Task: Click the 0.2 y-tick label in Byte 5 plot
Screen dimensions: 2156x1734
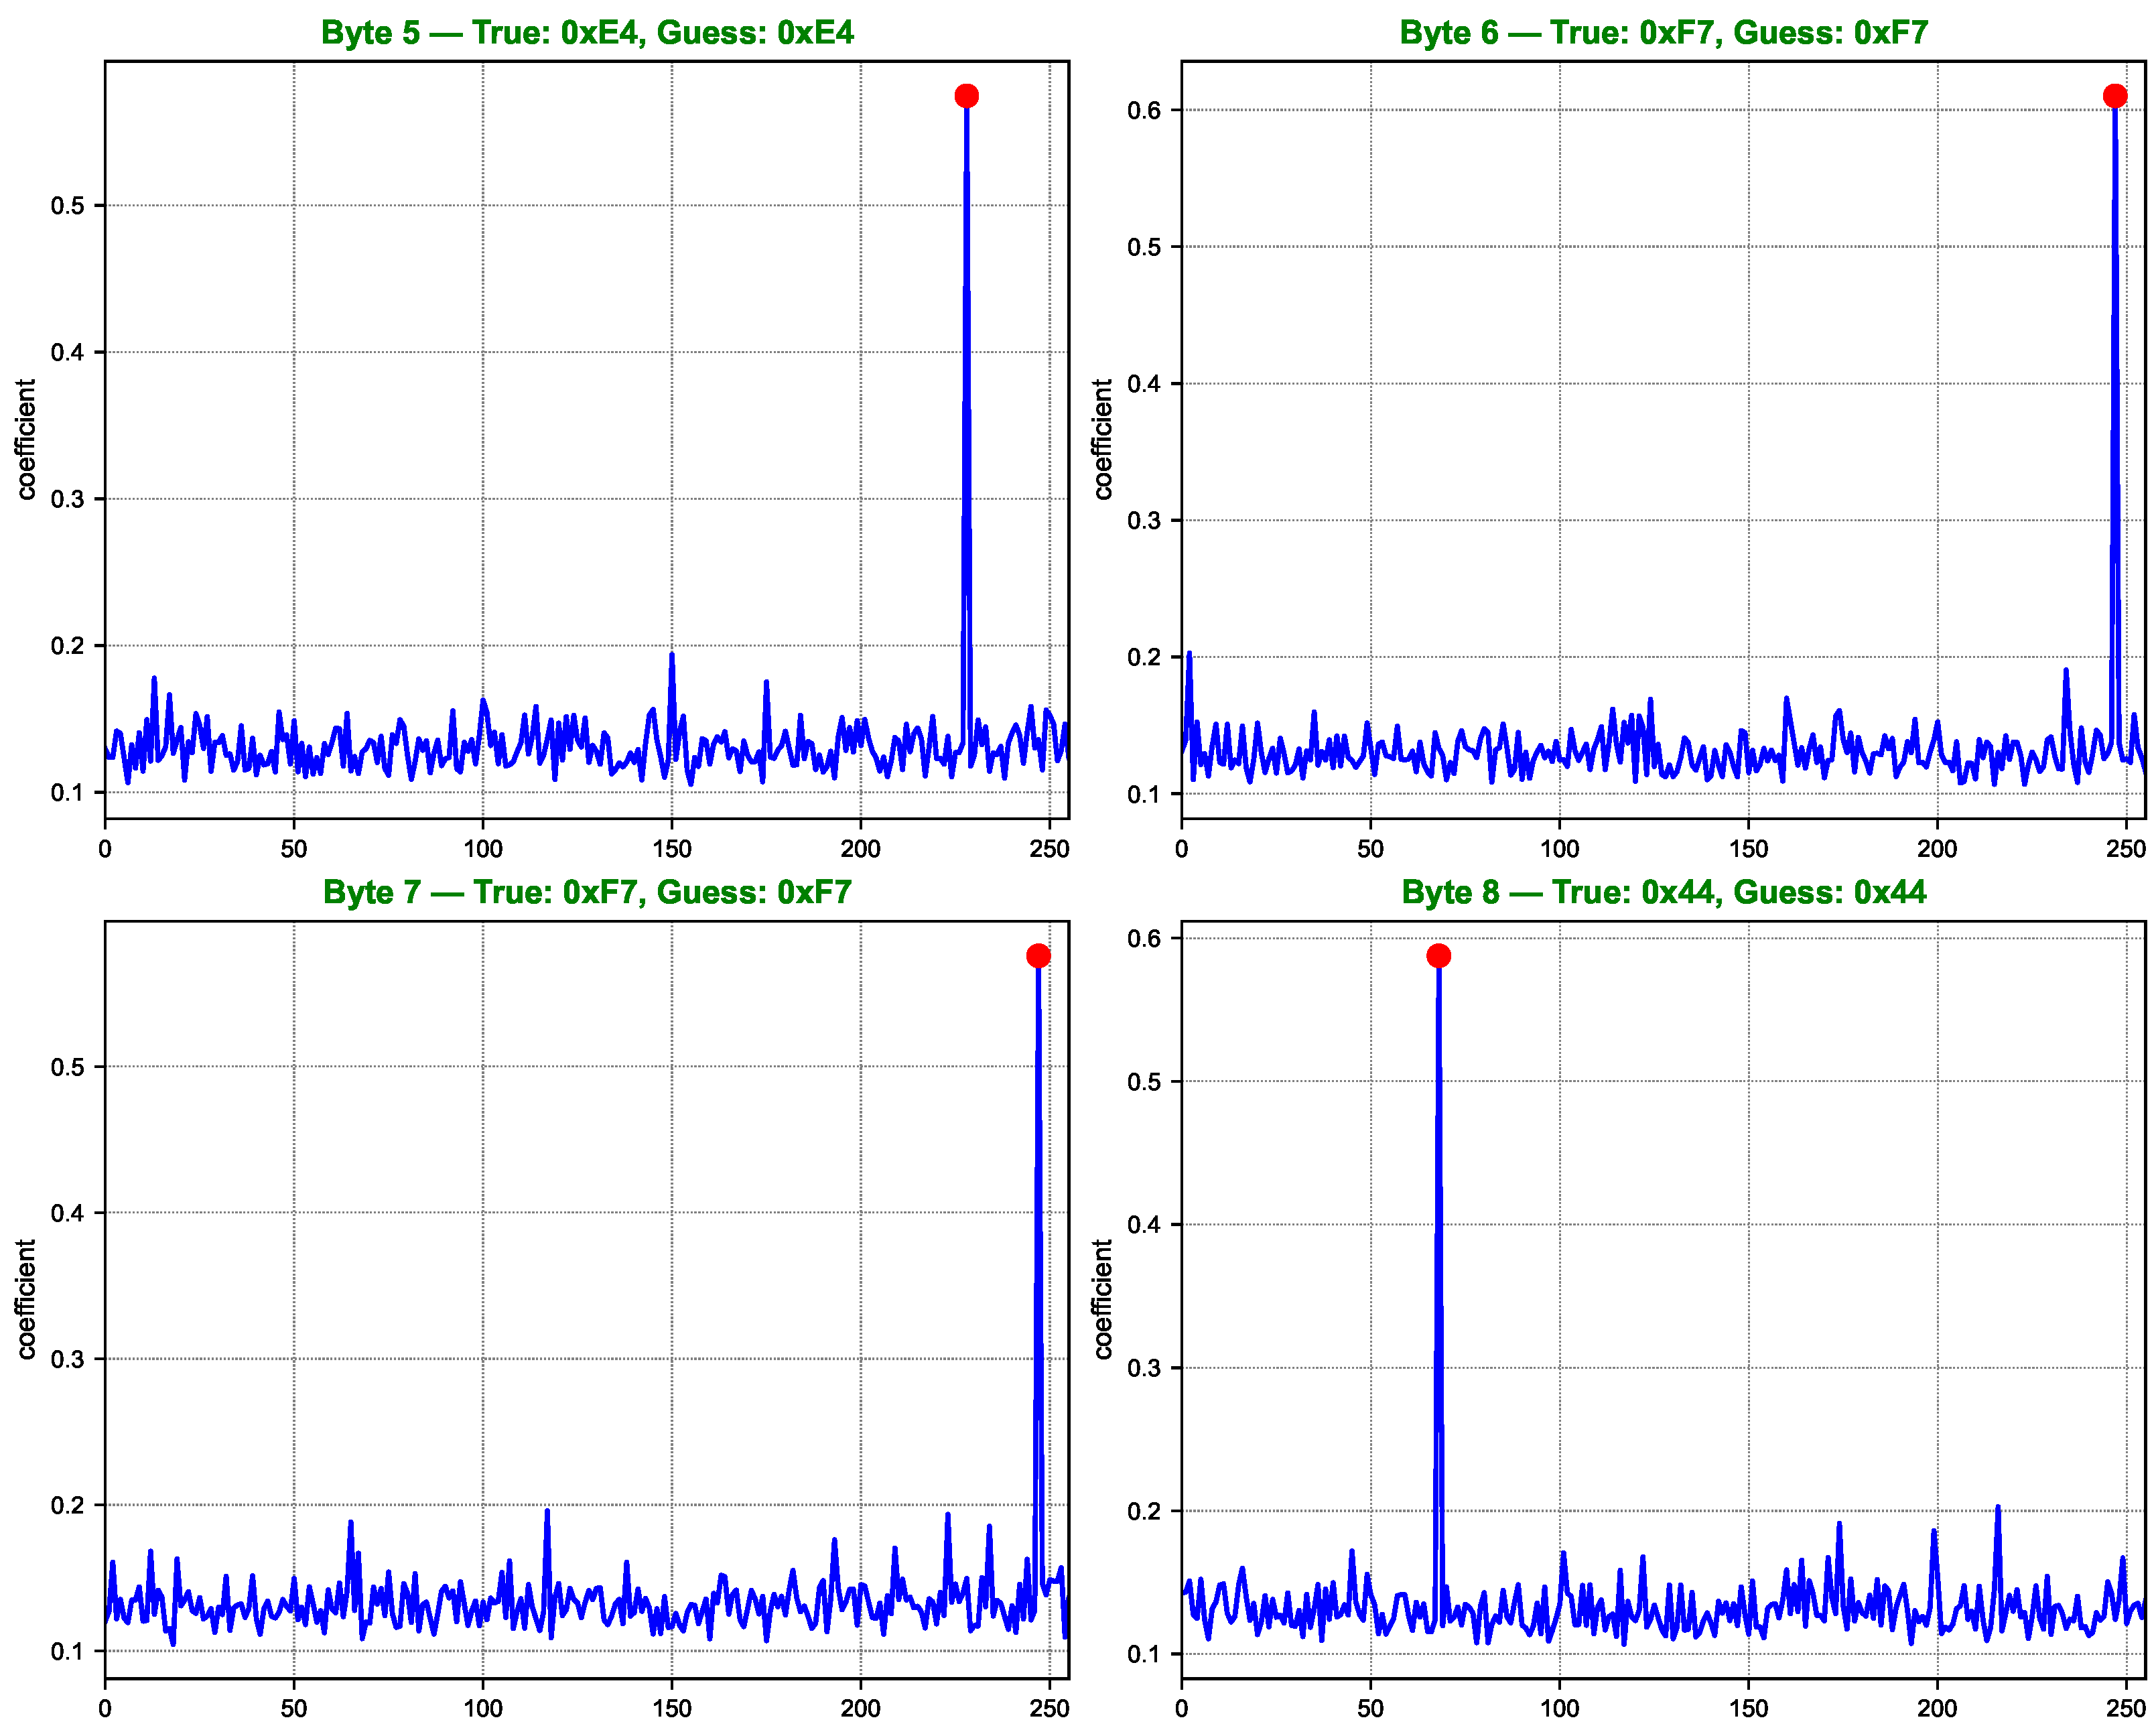Action: pyautogui.click(x=67, y=646)
